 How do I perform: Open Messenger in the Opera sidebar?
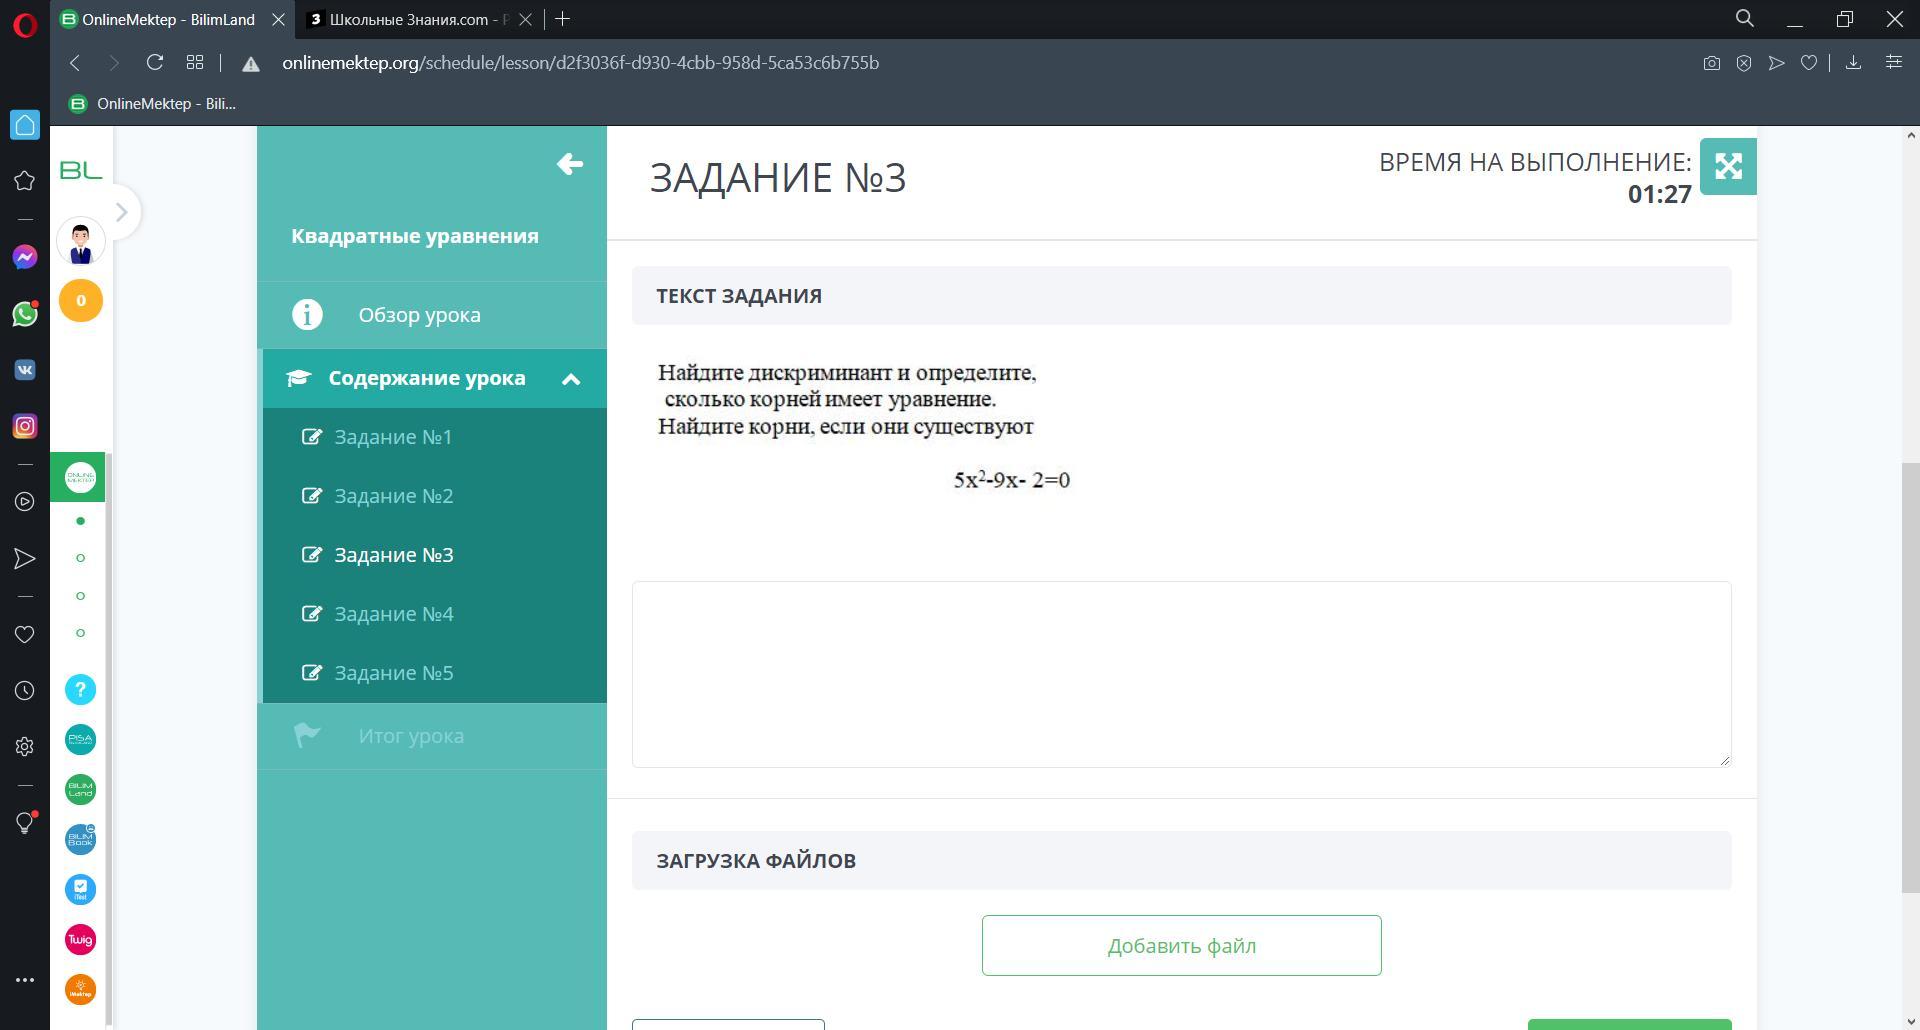coord(25,257)
